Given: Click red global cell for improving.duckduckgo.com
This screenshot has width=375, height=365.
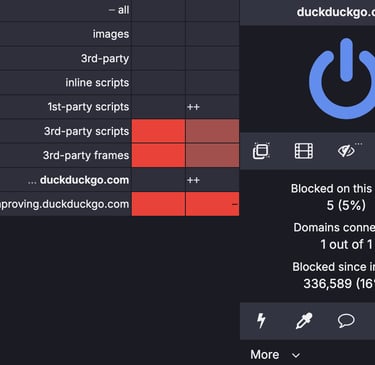Looking at the screenshot, I should point(158,204).
